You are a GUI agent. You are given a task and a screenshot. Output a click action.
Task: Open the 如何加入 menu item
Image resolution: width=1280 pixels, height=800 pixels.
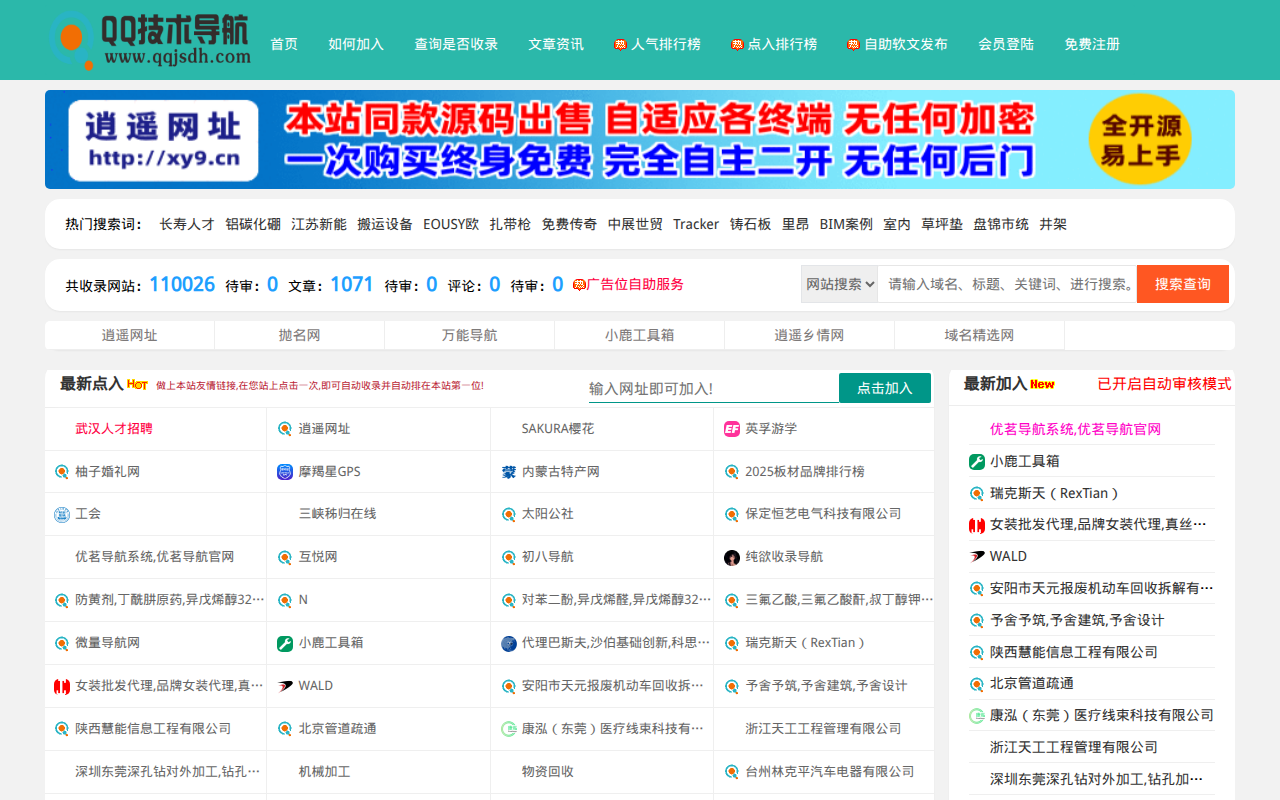tap(356, 44)
